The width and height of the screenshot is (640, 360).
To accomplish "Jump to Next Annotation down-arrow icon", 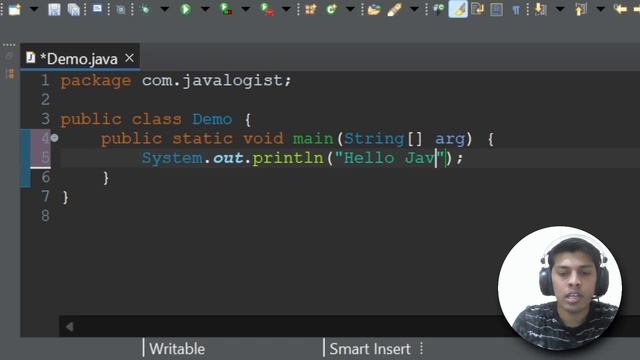I will point(540,9).
